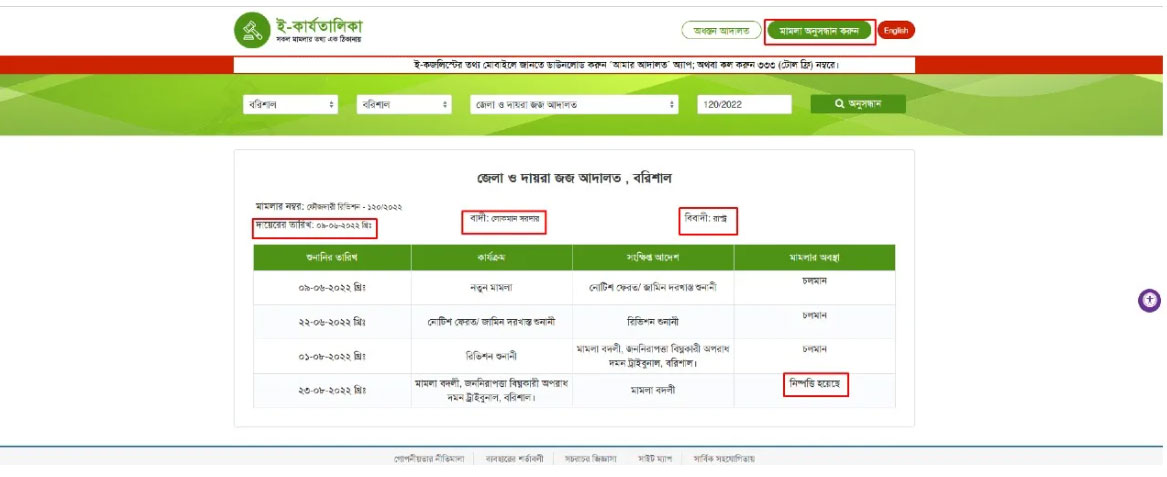Click the বিবাদী: রাষ্ট্র defendant text
This screenshot has height=477, width=1167.
click(705, 219)
